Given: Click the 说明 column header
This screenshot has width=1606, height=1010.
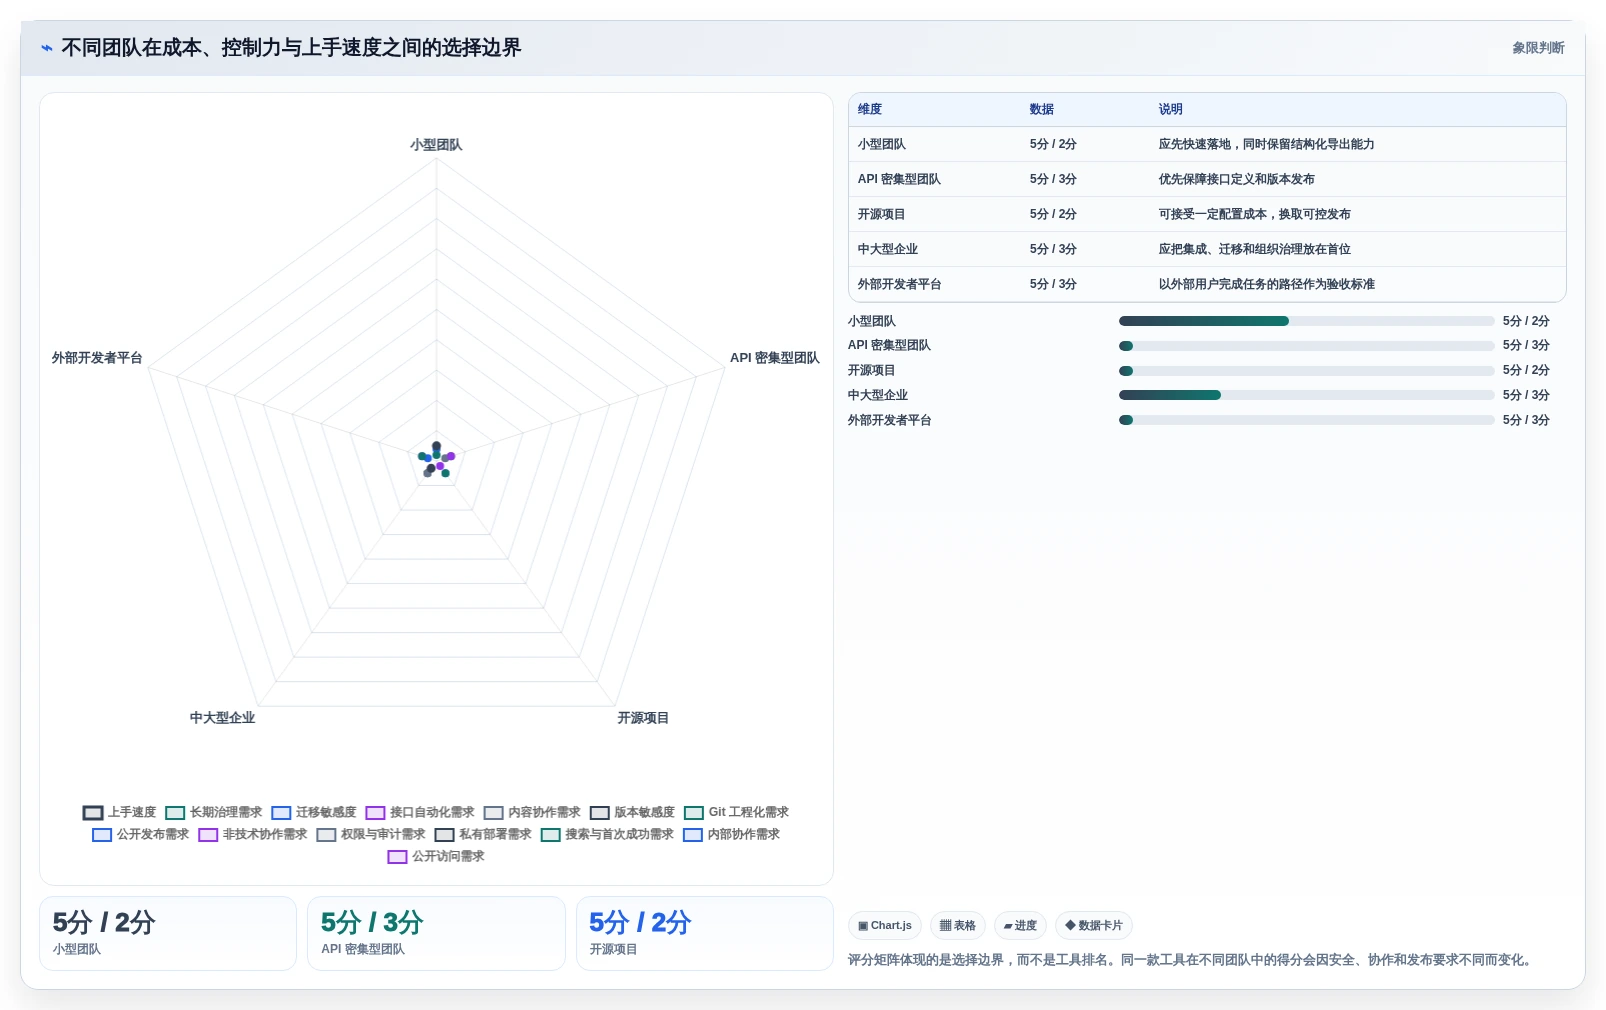Looking at the screenshot, I should tap(1170, 109).
